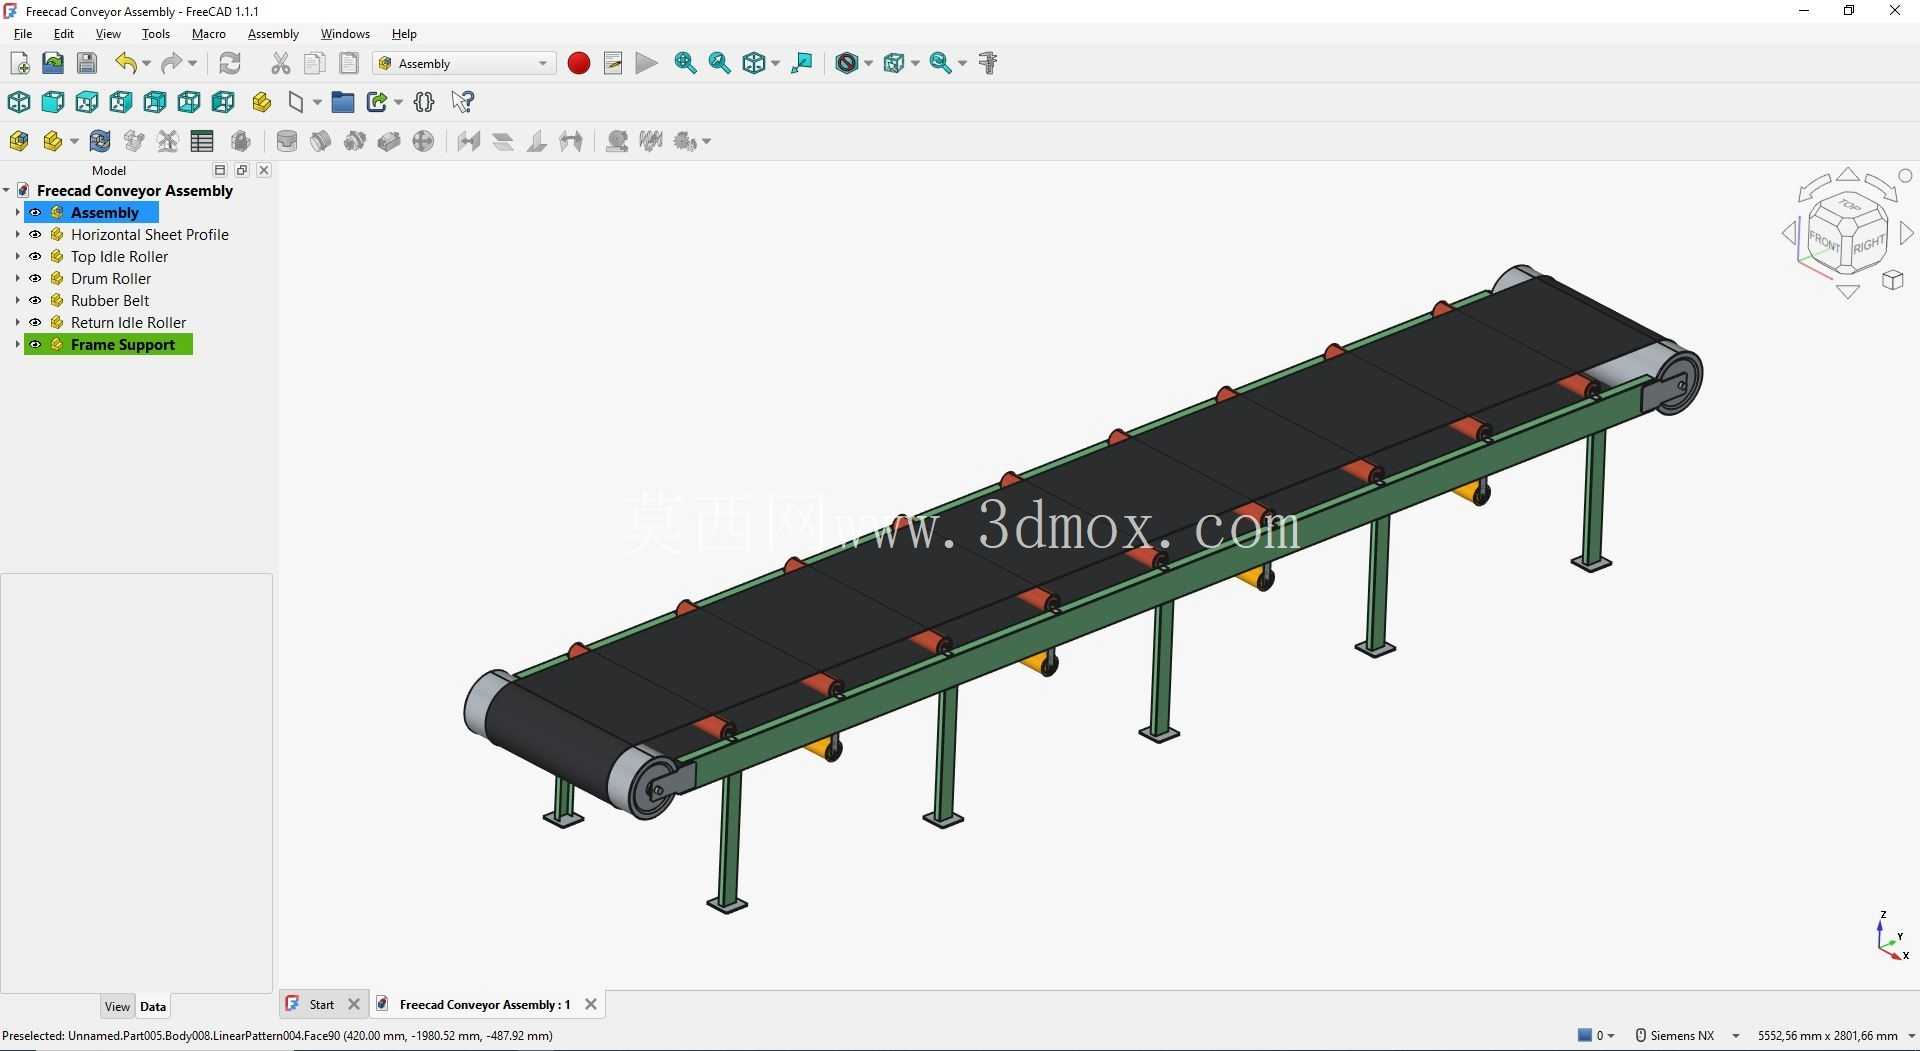1920x1051 pixels.
Task: Open the Edit menu
Action: [x=64, y=34]
